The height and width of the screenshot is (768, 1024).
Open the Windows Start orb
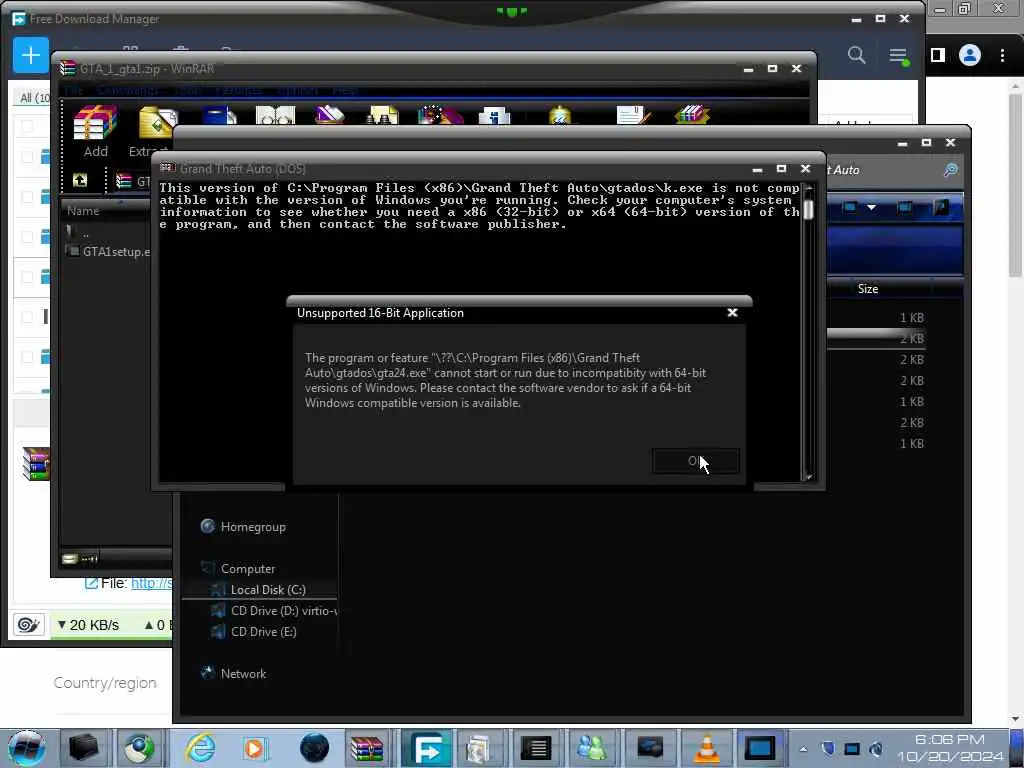[27, 748]
